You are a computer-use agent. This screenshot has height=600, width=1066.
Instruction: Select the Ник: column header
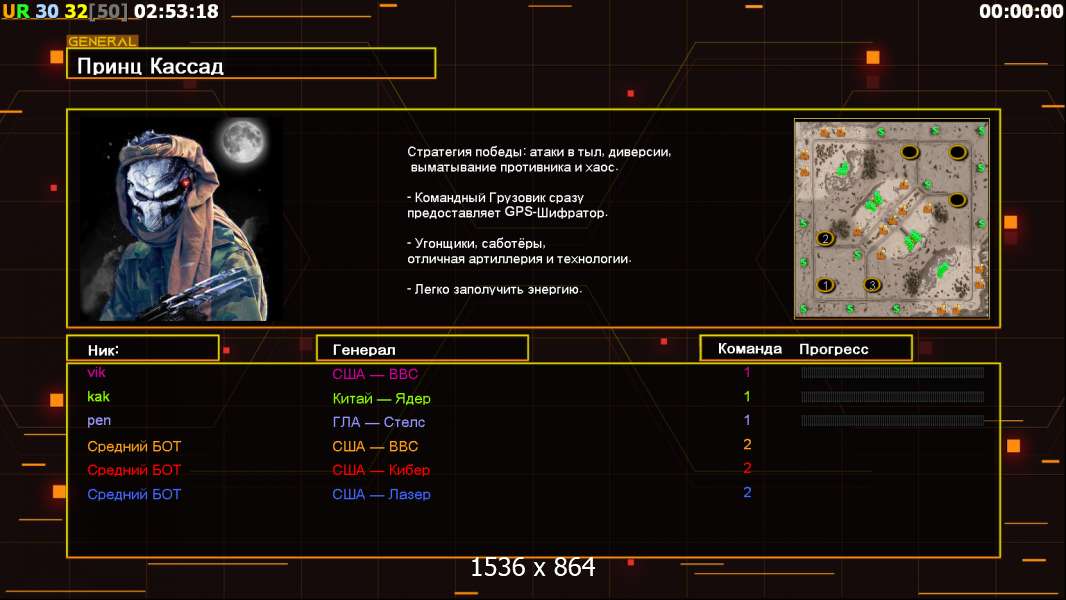click(143, 349)
